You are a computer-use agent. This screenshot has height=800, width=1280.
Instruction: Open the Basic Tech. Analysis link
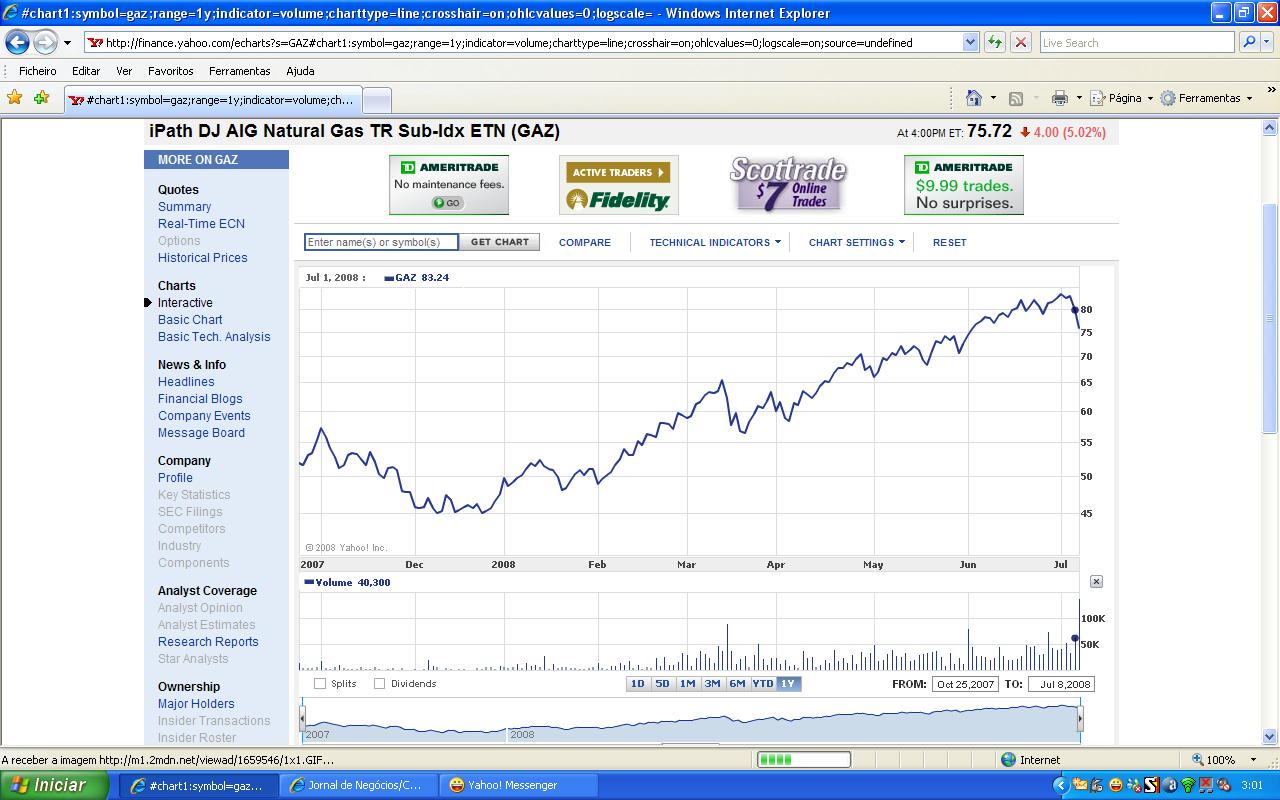click(x=214, y=337)
